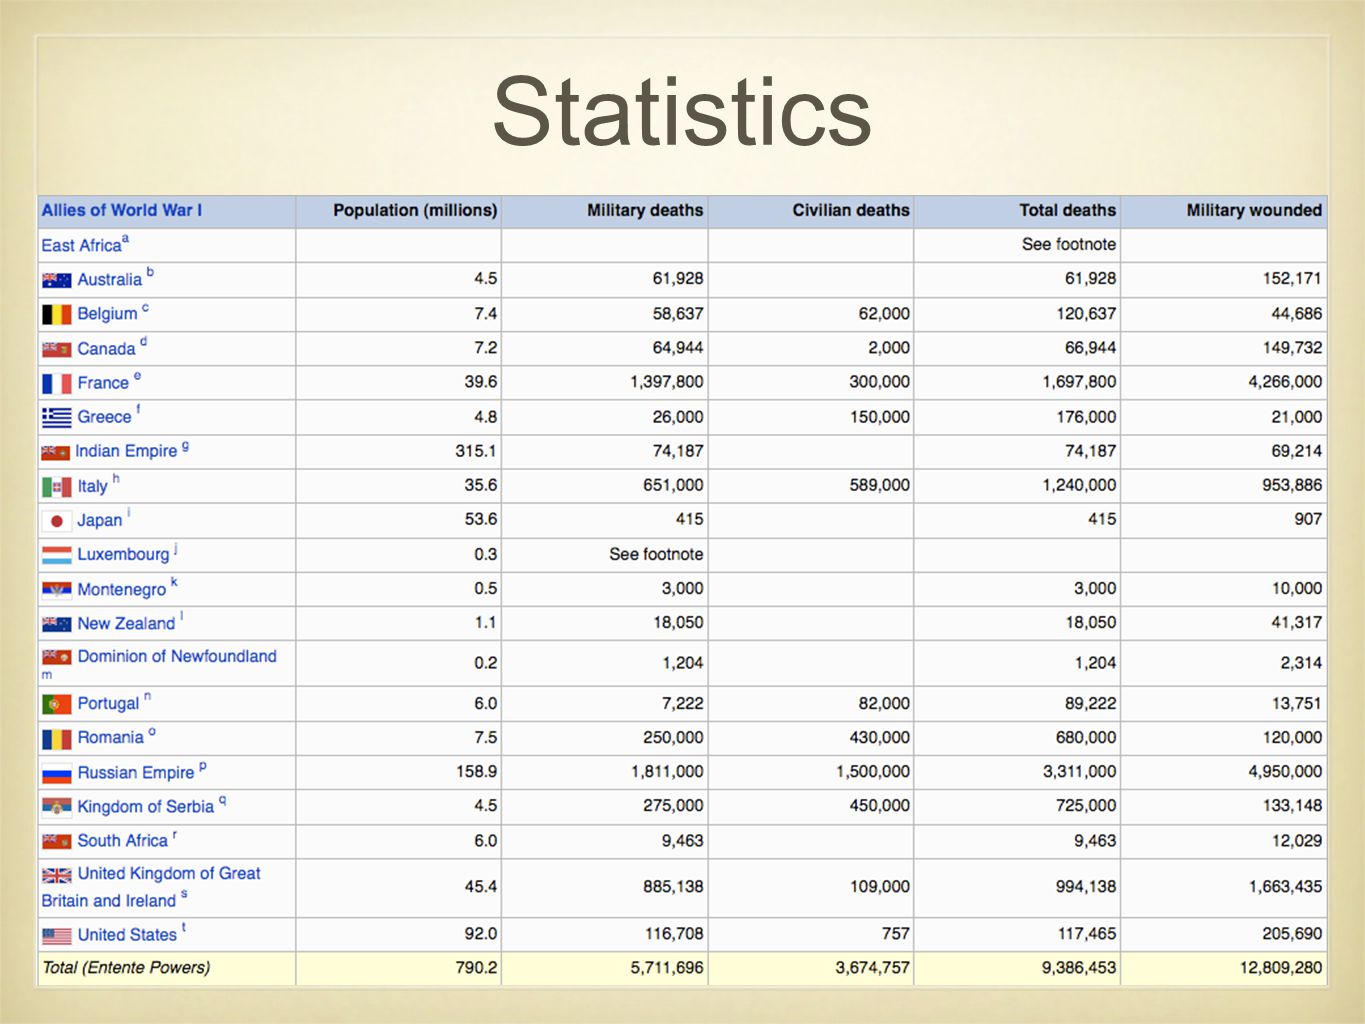
Task: Click the Military wounded column header
Action: pyautogui.click(x=1254, y=210)
